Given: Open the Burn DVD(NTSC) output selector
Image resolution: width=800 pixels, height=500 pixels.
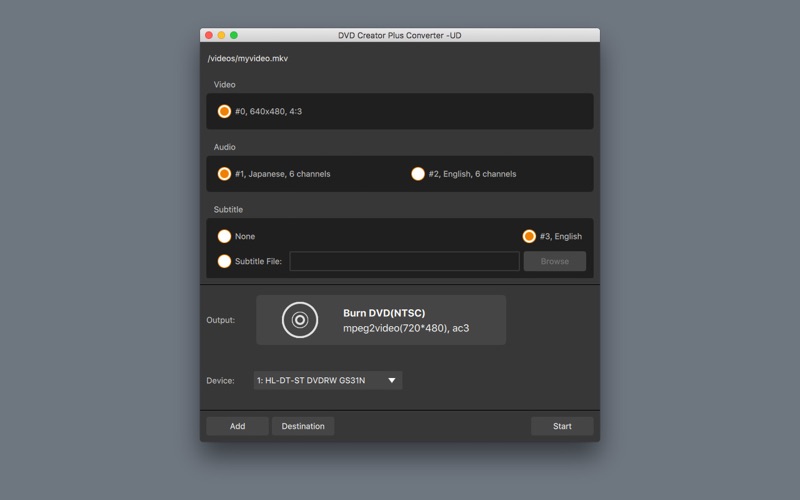Looking at the screenshot, I should (381, 320).
